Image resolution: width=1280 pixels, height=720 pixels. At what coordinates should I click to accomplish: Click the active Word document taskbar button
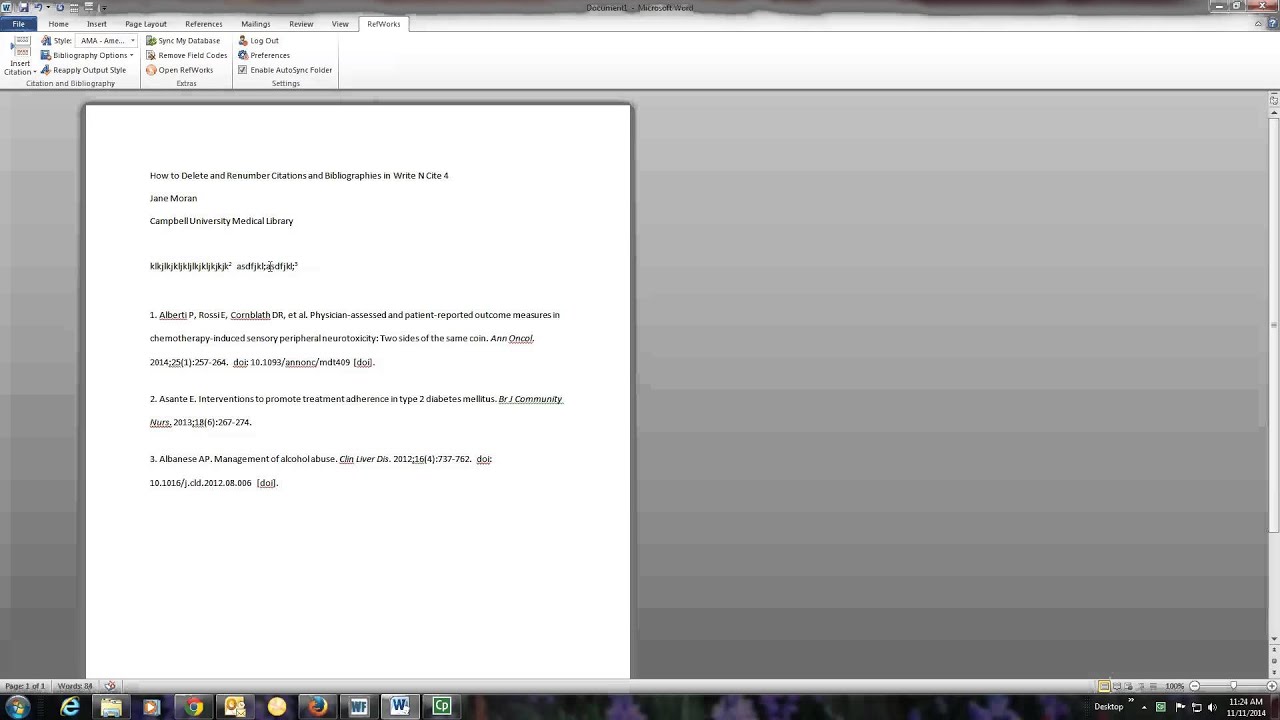pos(400,707)
